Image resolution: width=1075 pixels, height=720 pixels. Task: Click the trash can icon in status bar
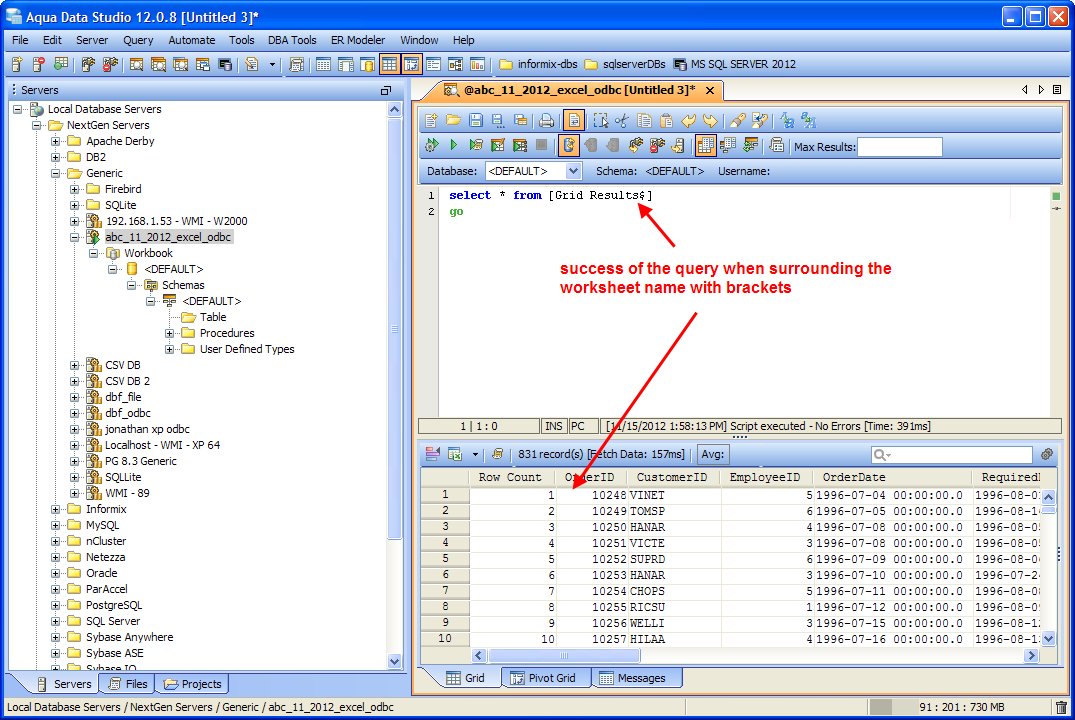point(1061,707)
